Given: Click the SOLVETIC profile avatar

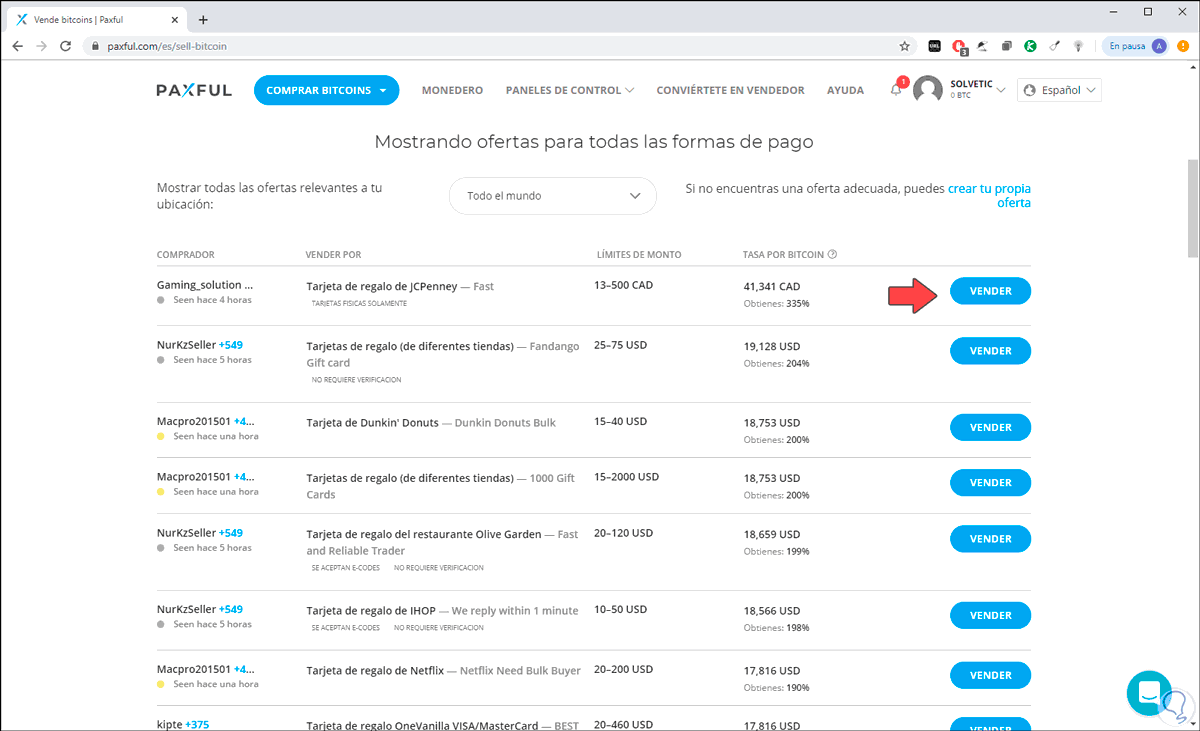Looking at the screenshot, I should (x=928, y=90).
